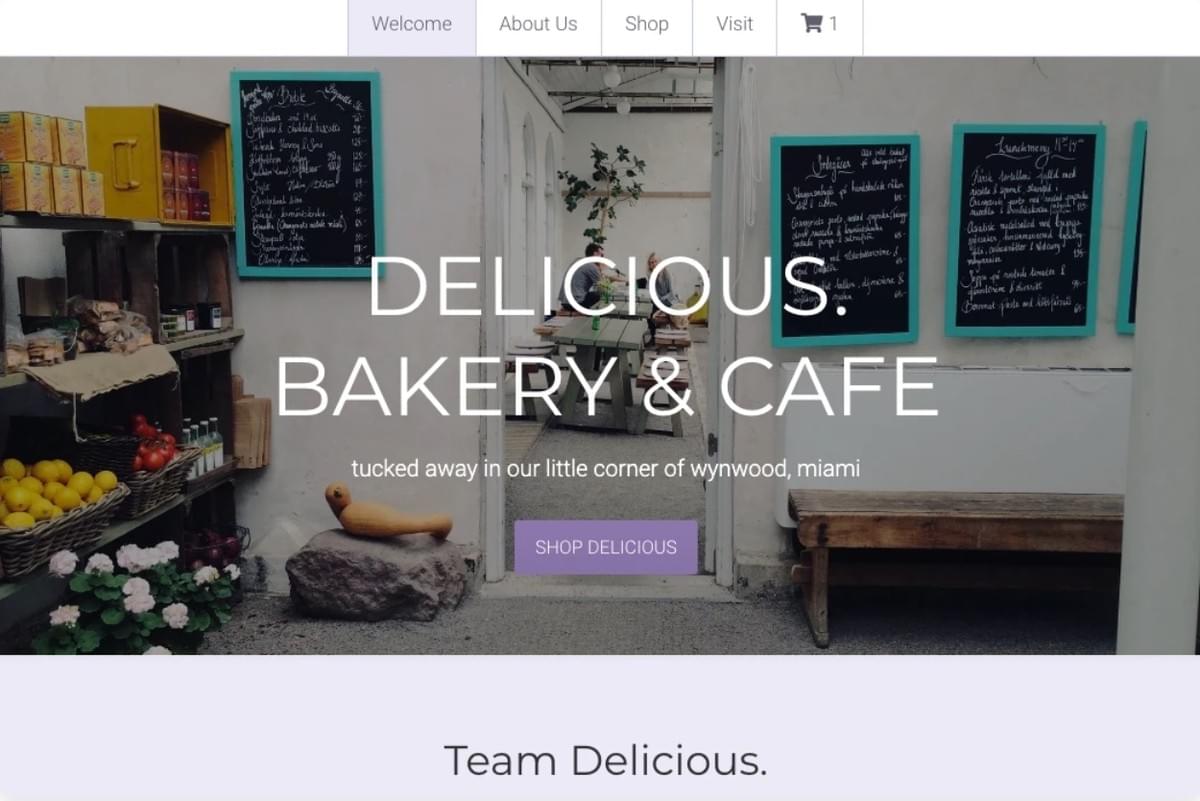Click the cart item count number 1

pyautogui.click(x=833, y=24)
